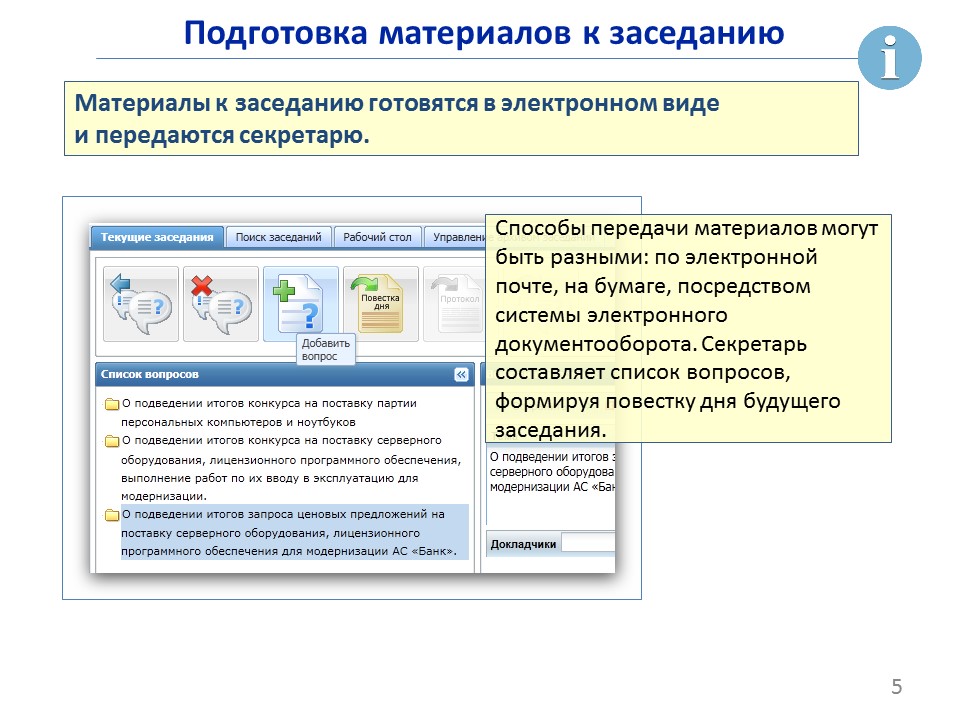Click slide title Подготовка материалов к заседанию
Image resolution: width=960 pixels, height=720 pixels.
click(484, 33)
